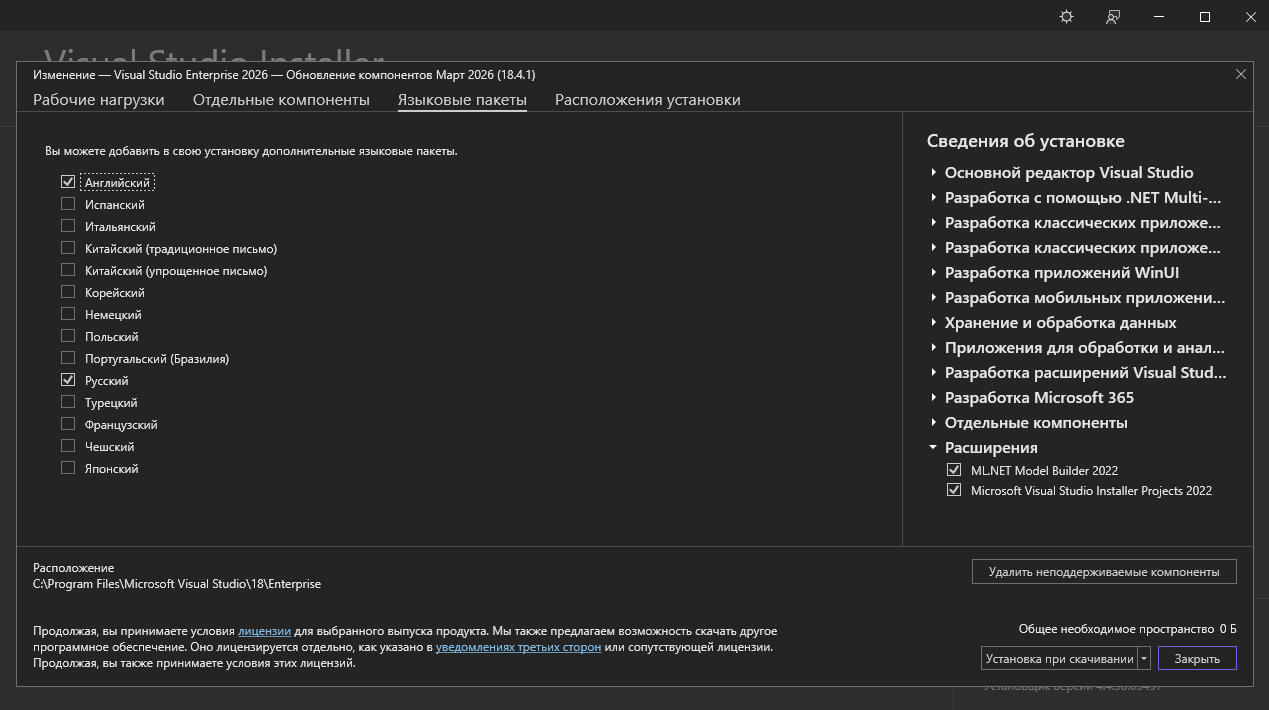Collapse the Расширения section
The width and height of the screenshot is (1269, 710).
[x=934, y=448]
